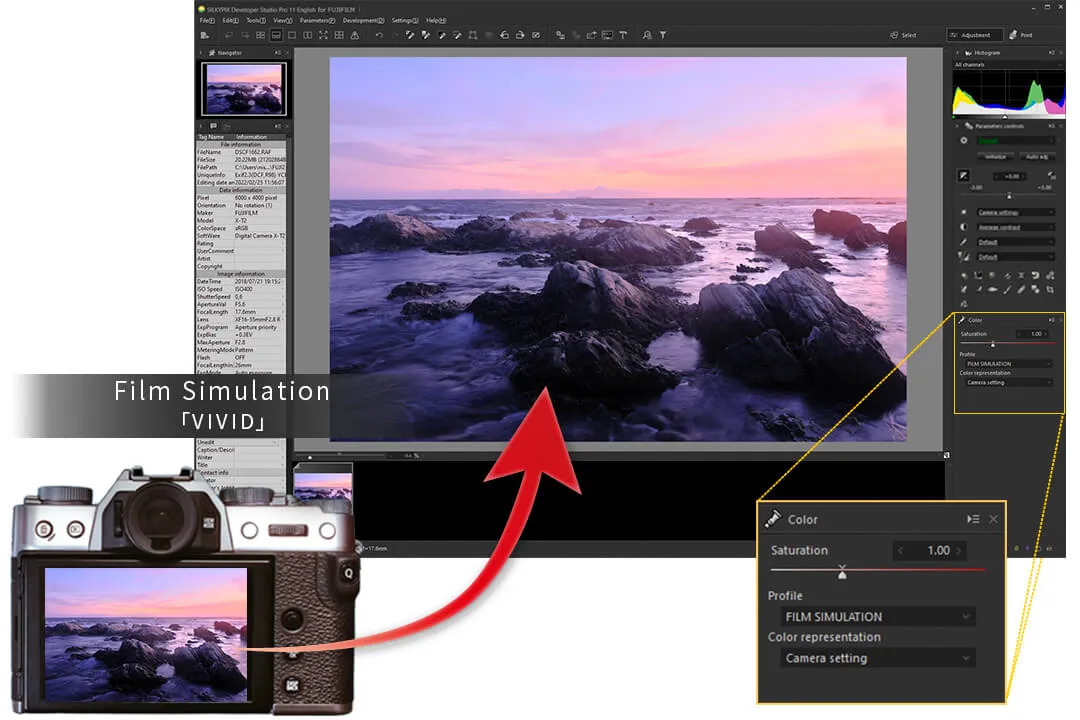Open the Settings menu
The image size is (1080, 720).
click(x=405, y=21)
